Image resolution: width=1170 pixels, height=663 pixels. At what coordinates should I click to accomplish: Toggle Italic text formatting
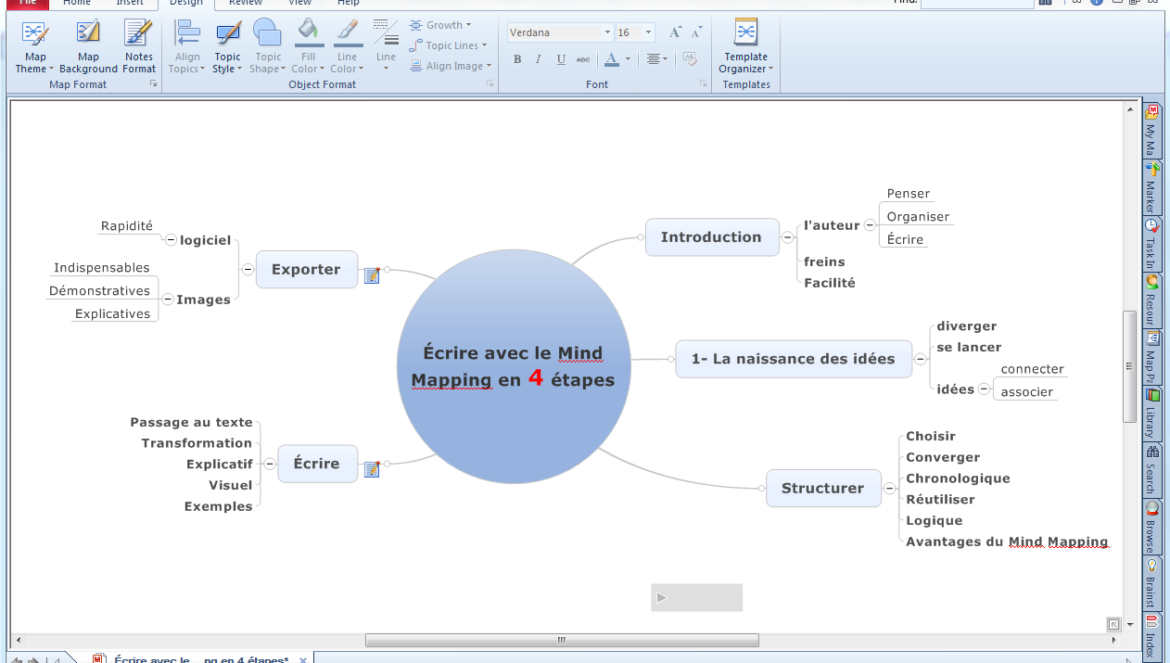tap(538, 60)
